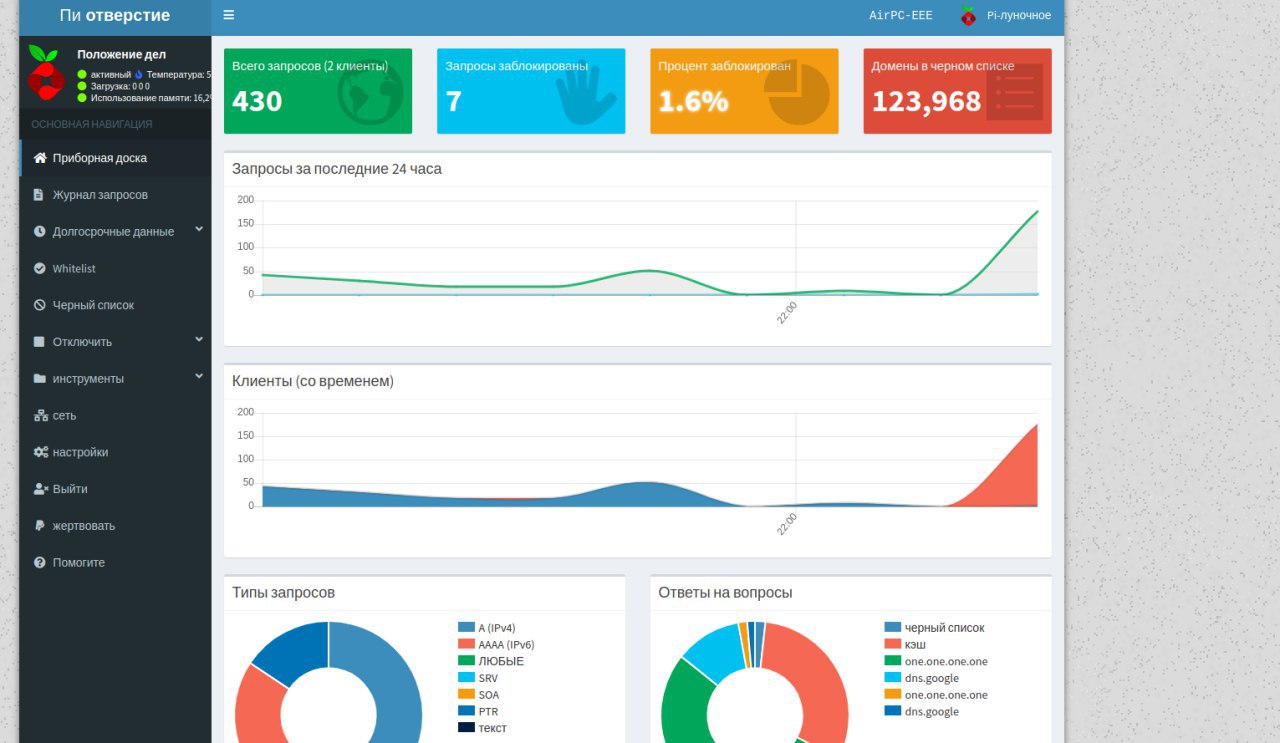Click the globe icon in total queries card
This screenshot has height=743, width=1280.
(371, 93)
